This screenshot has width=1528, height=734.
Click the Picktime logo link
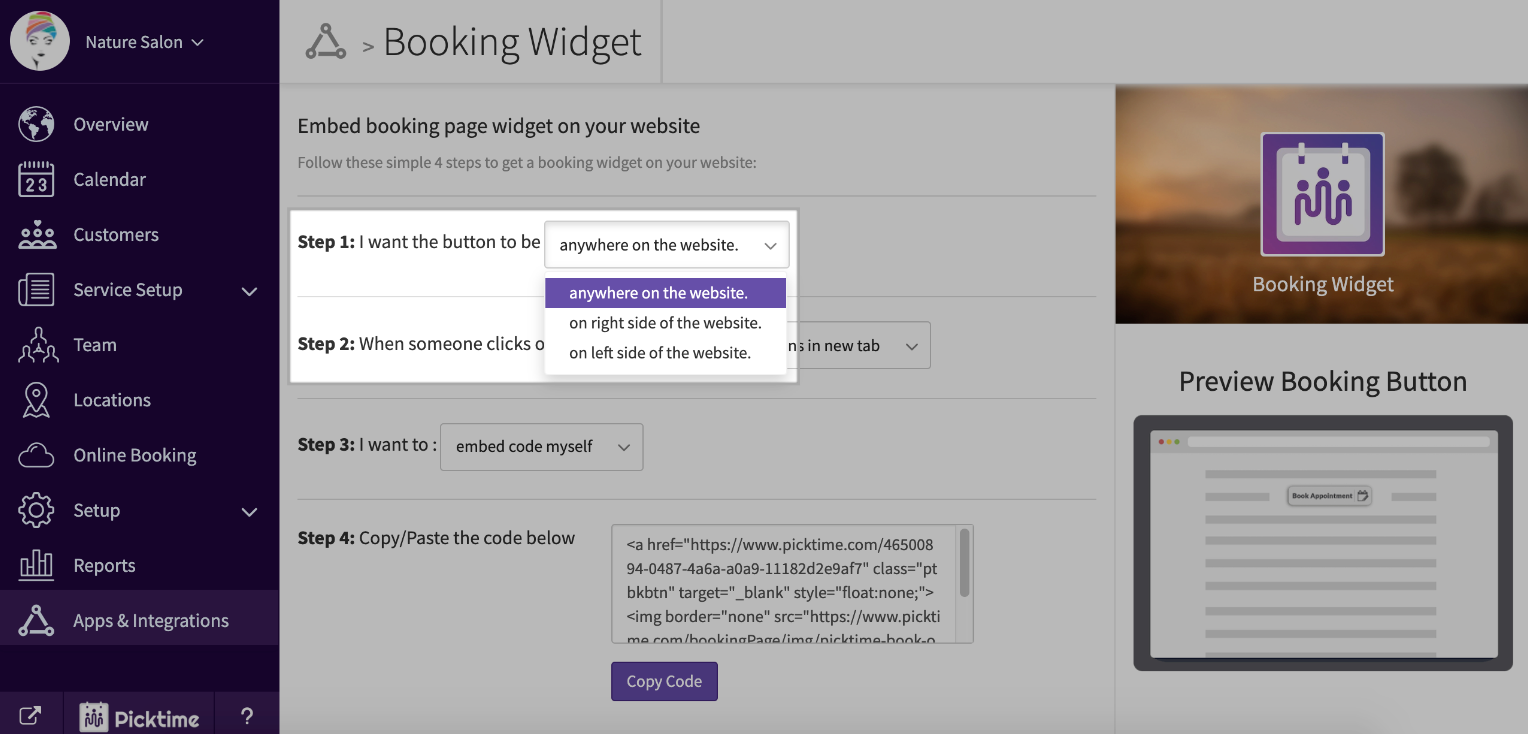click(139, 716)
